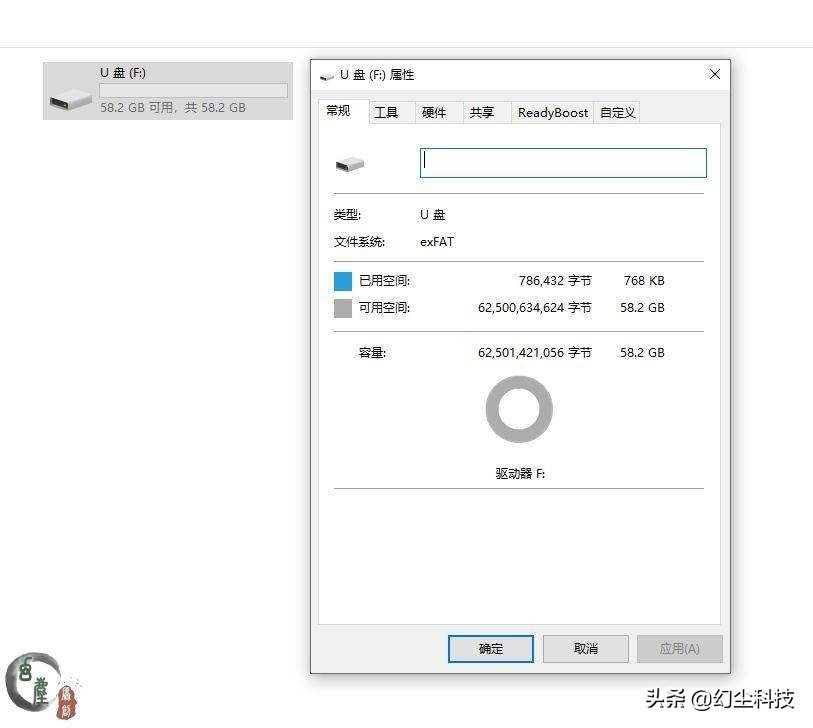Image resolution: width=813 pixels, height=728 pixels.
Task: Click the USB drive icon in the dialog
Action: pyautogui.click(x=350, y=162)
